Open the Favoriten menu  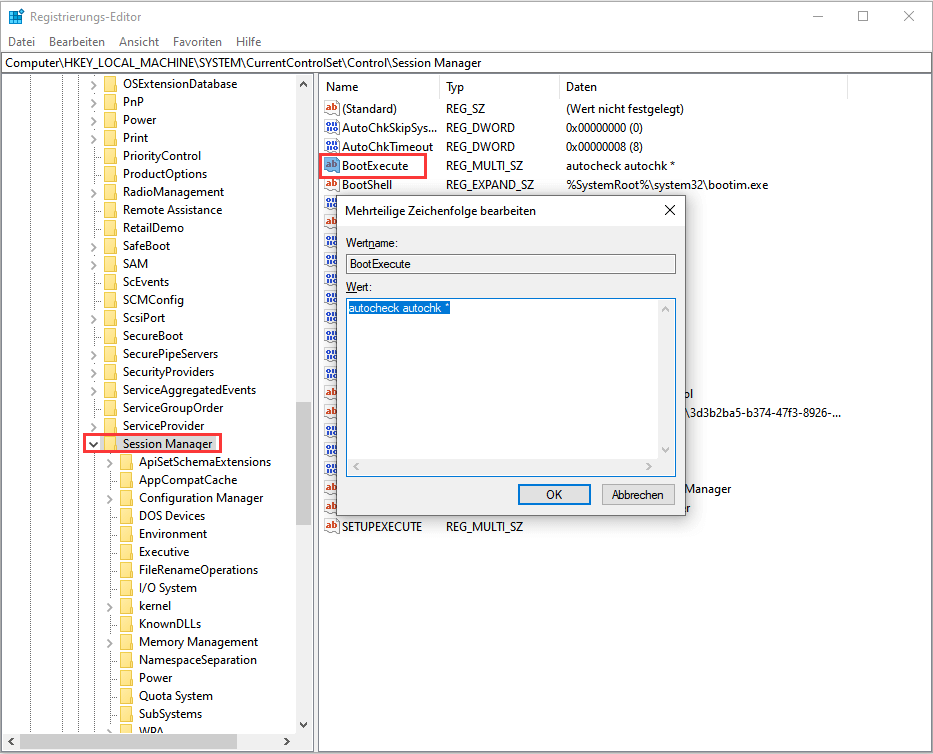pyautogui.click(x=197, y=42)
